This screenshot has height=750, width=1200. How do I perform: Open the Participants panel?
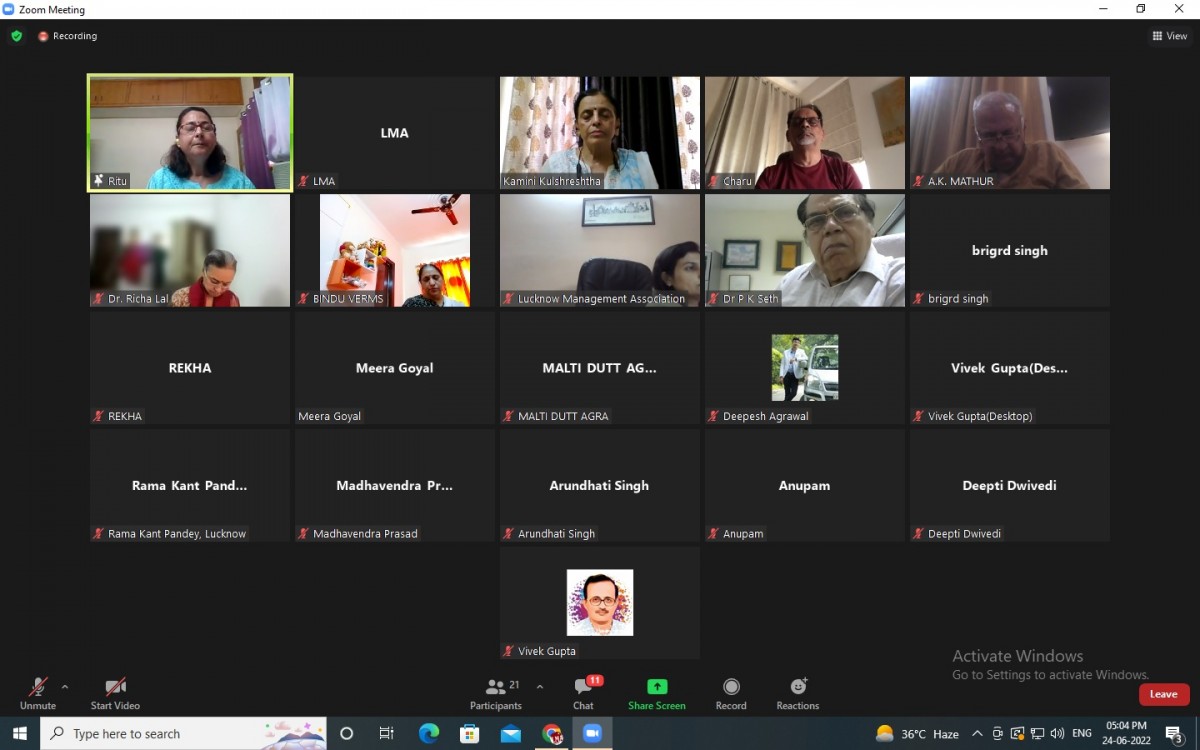496,693
